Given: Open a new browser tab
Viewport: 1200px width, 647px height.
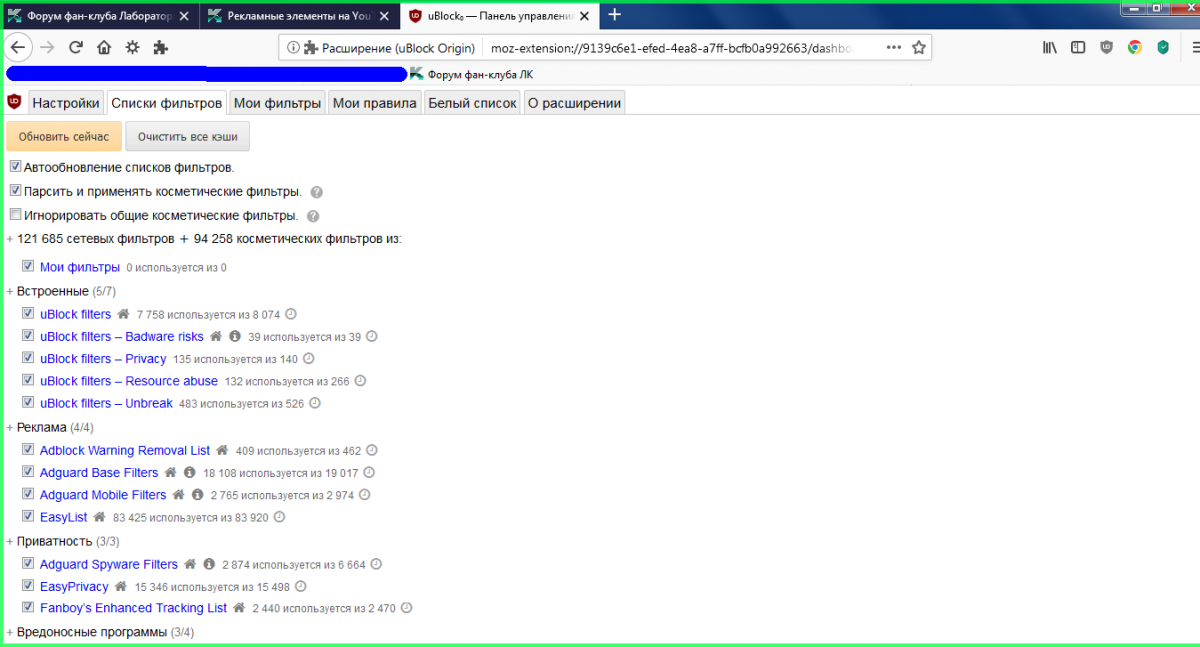Looking at the screenshot, I should pos(614,14).
